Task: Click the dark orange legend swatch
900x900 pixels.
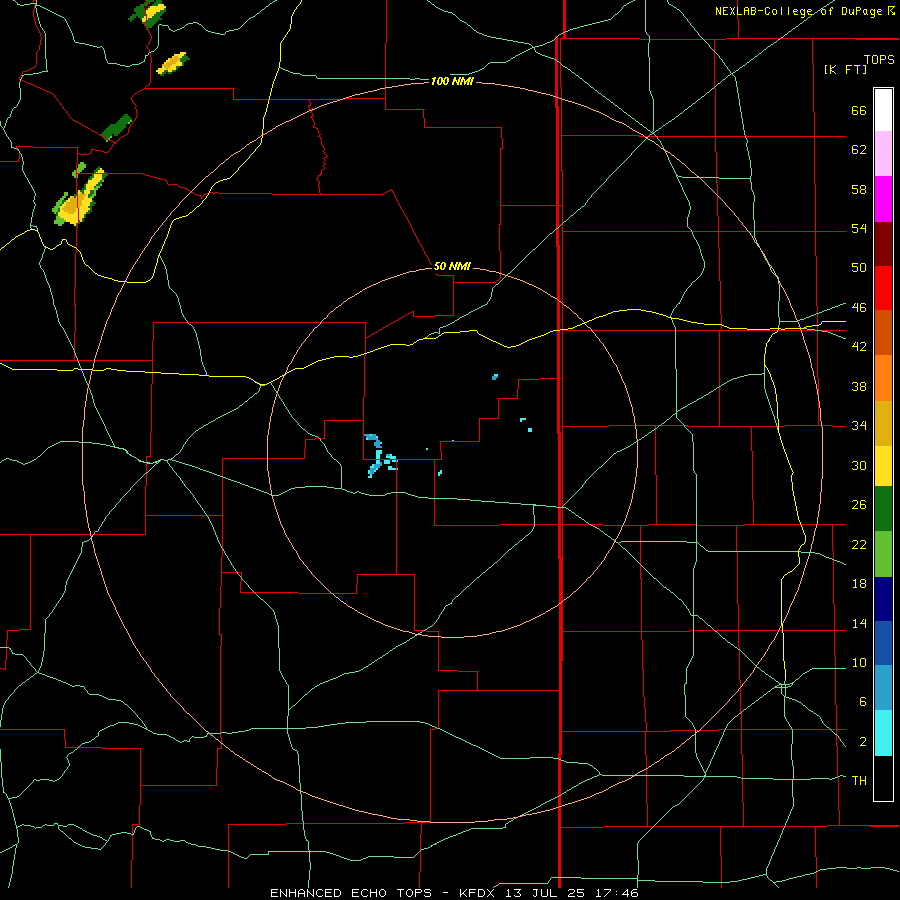Action: 883,333
